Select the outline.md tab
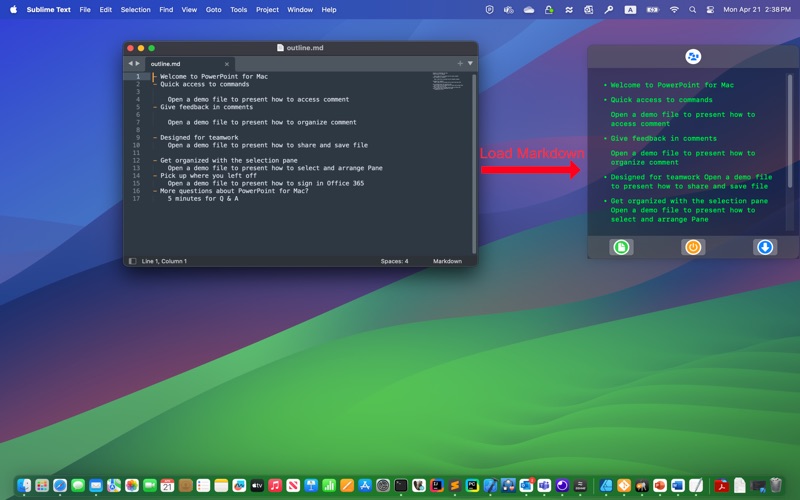The width and height of the screenshot is (800, 500). point(190,64)
